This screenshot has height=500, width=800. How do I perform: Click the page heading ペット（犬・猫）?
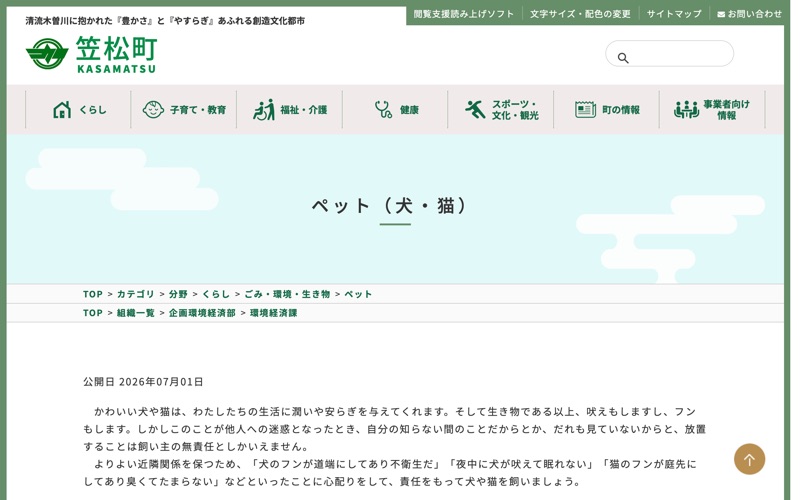(390, 206)
